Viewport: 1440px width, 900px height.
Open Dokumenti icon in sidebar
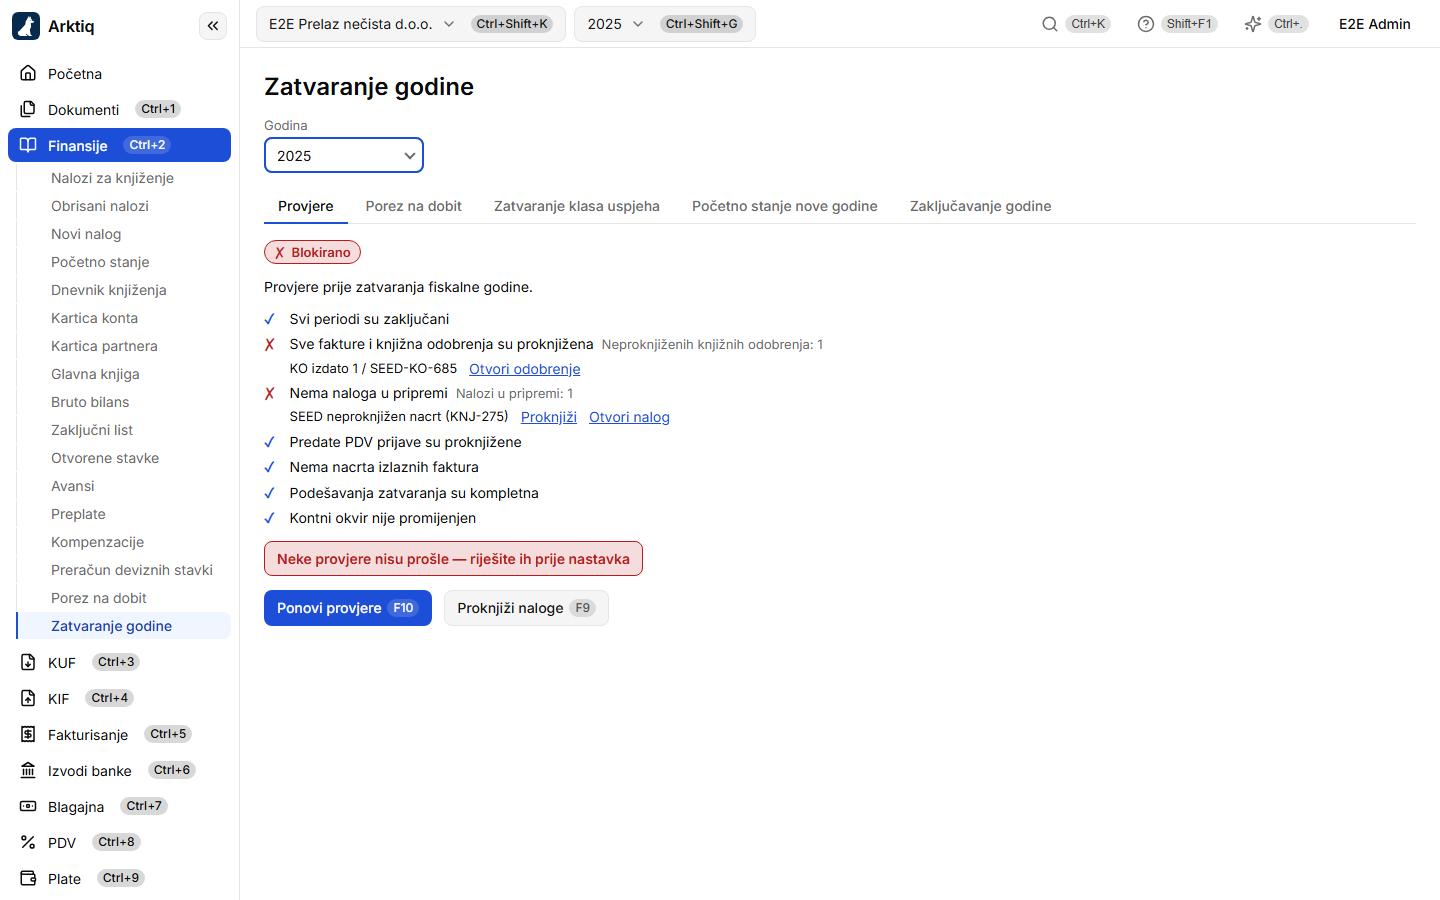point(28,109)
